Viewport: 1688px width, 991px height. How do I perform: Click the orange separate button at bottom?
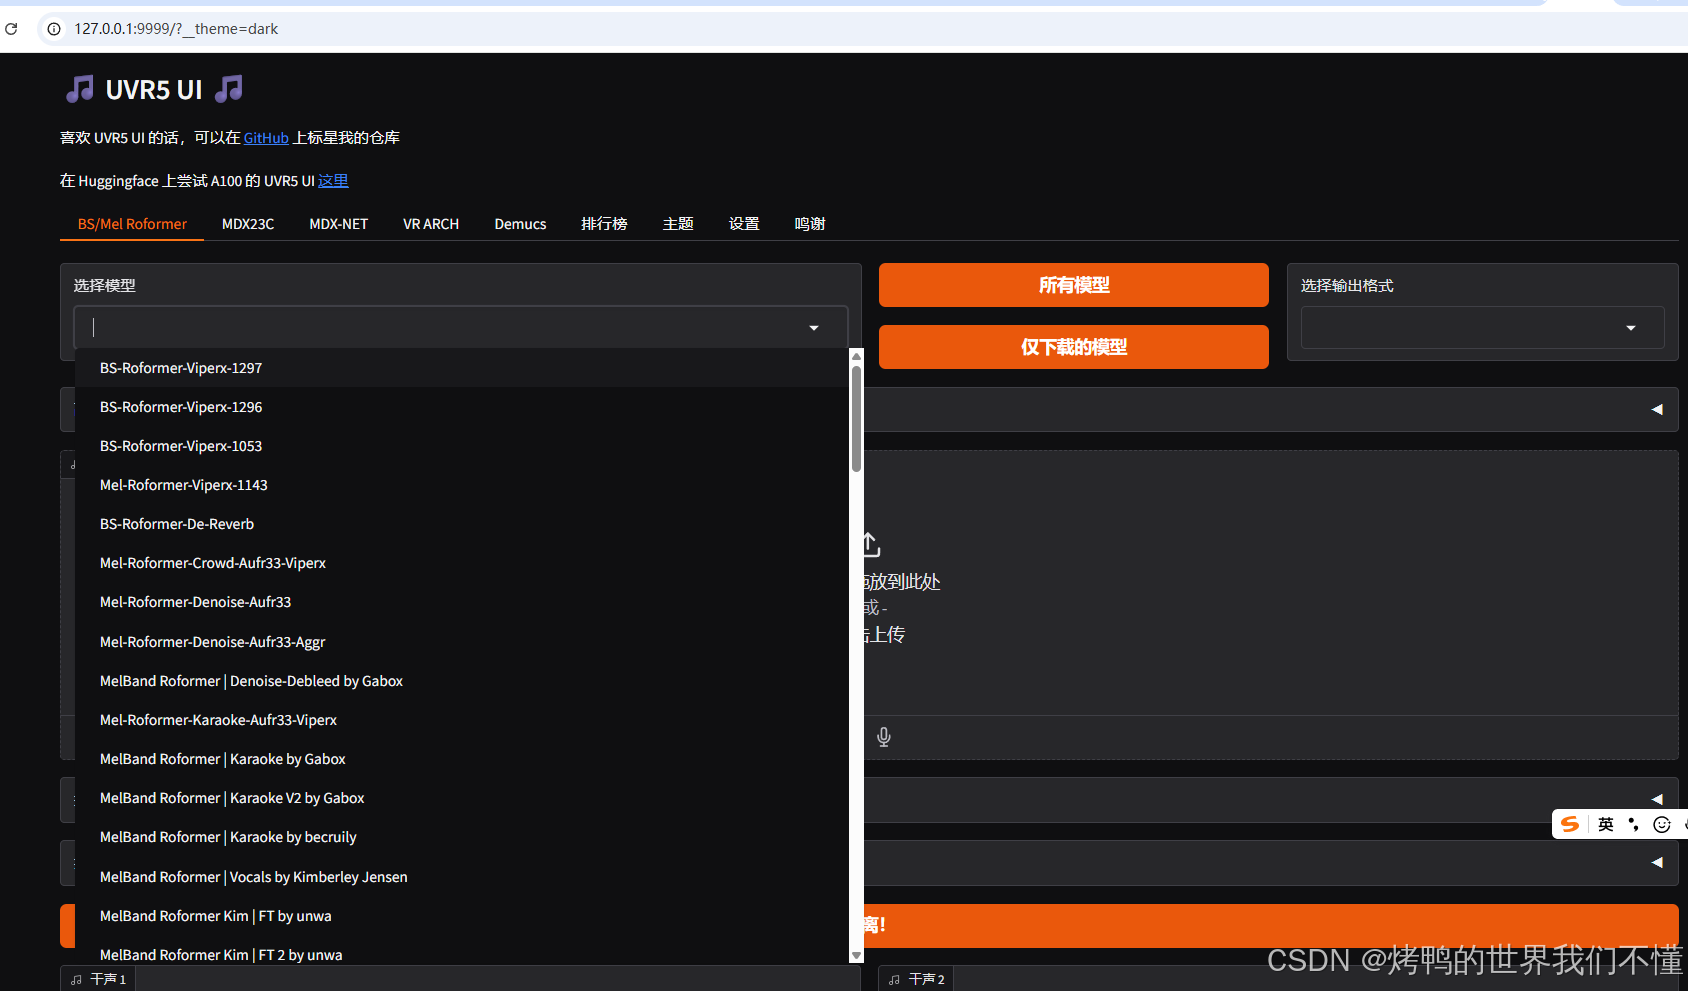pos(1270,926)
